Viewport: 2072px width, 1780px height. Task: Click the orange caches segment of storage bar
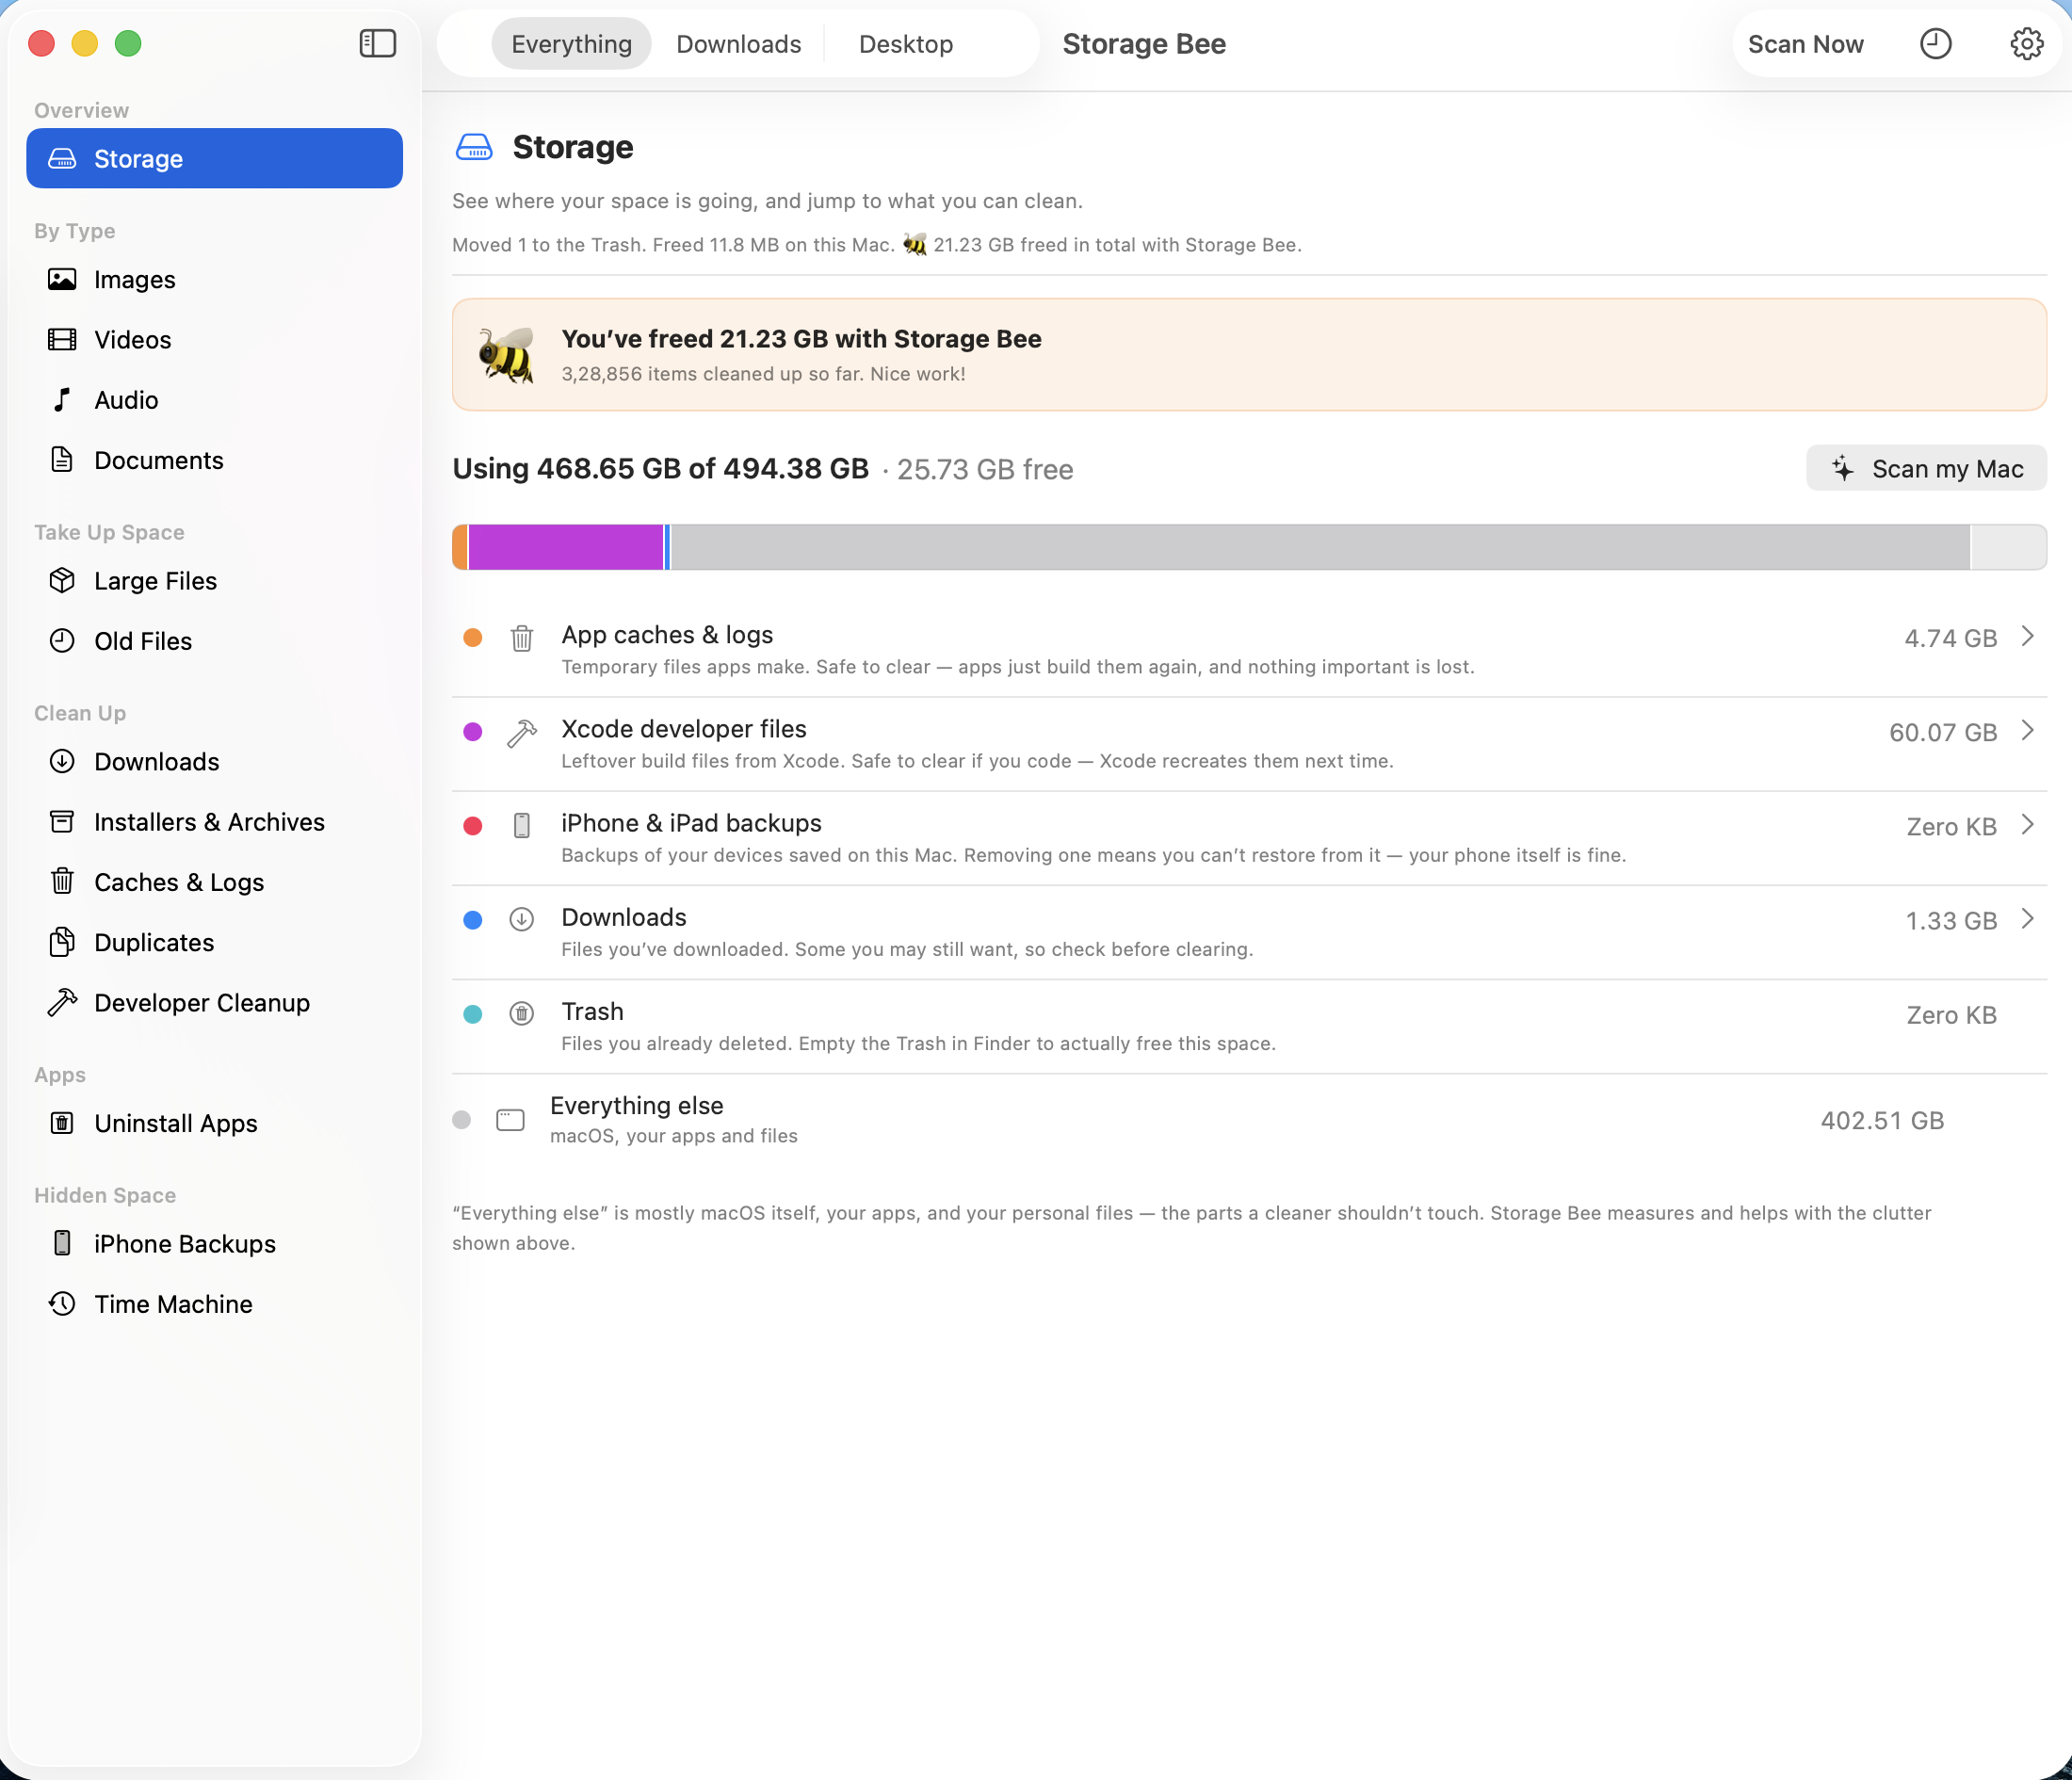click(460, 547)
